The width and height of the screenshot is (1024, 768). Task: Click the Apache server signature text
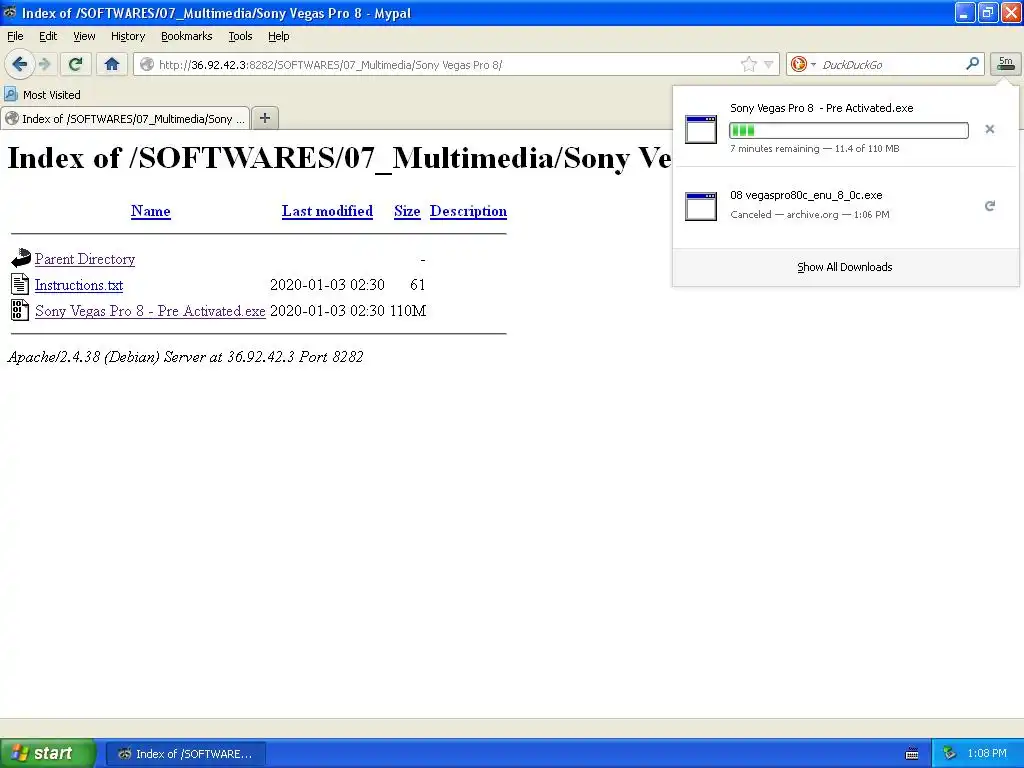click(185, 357)
